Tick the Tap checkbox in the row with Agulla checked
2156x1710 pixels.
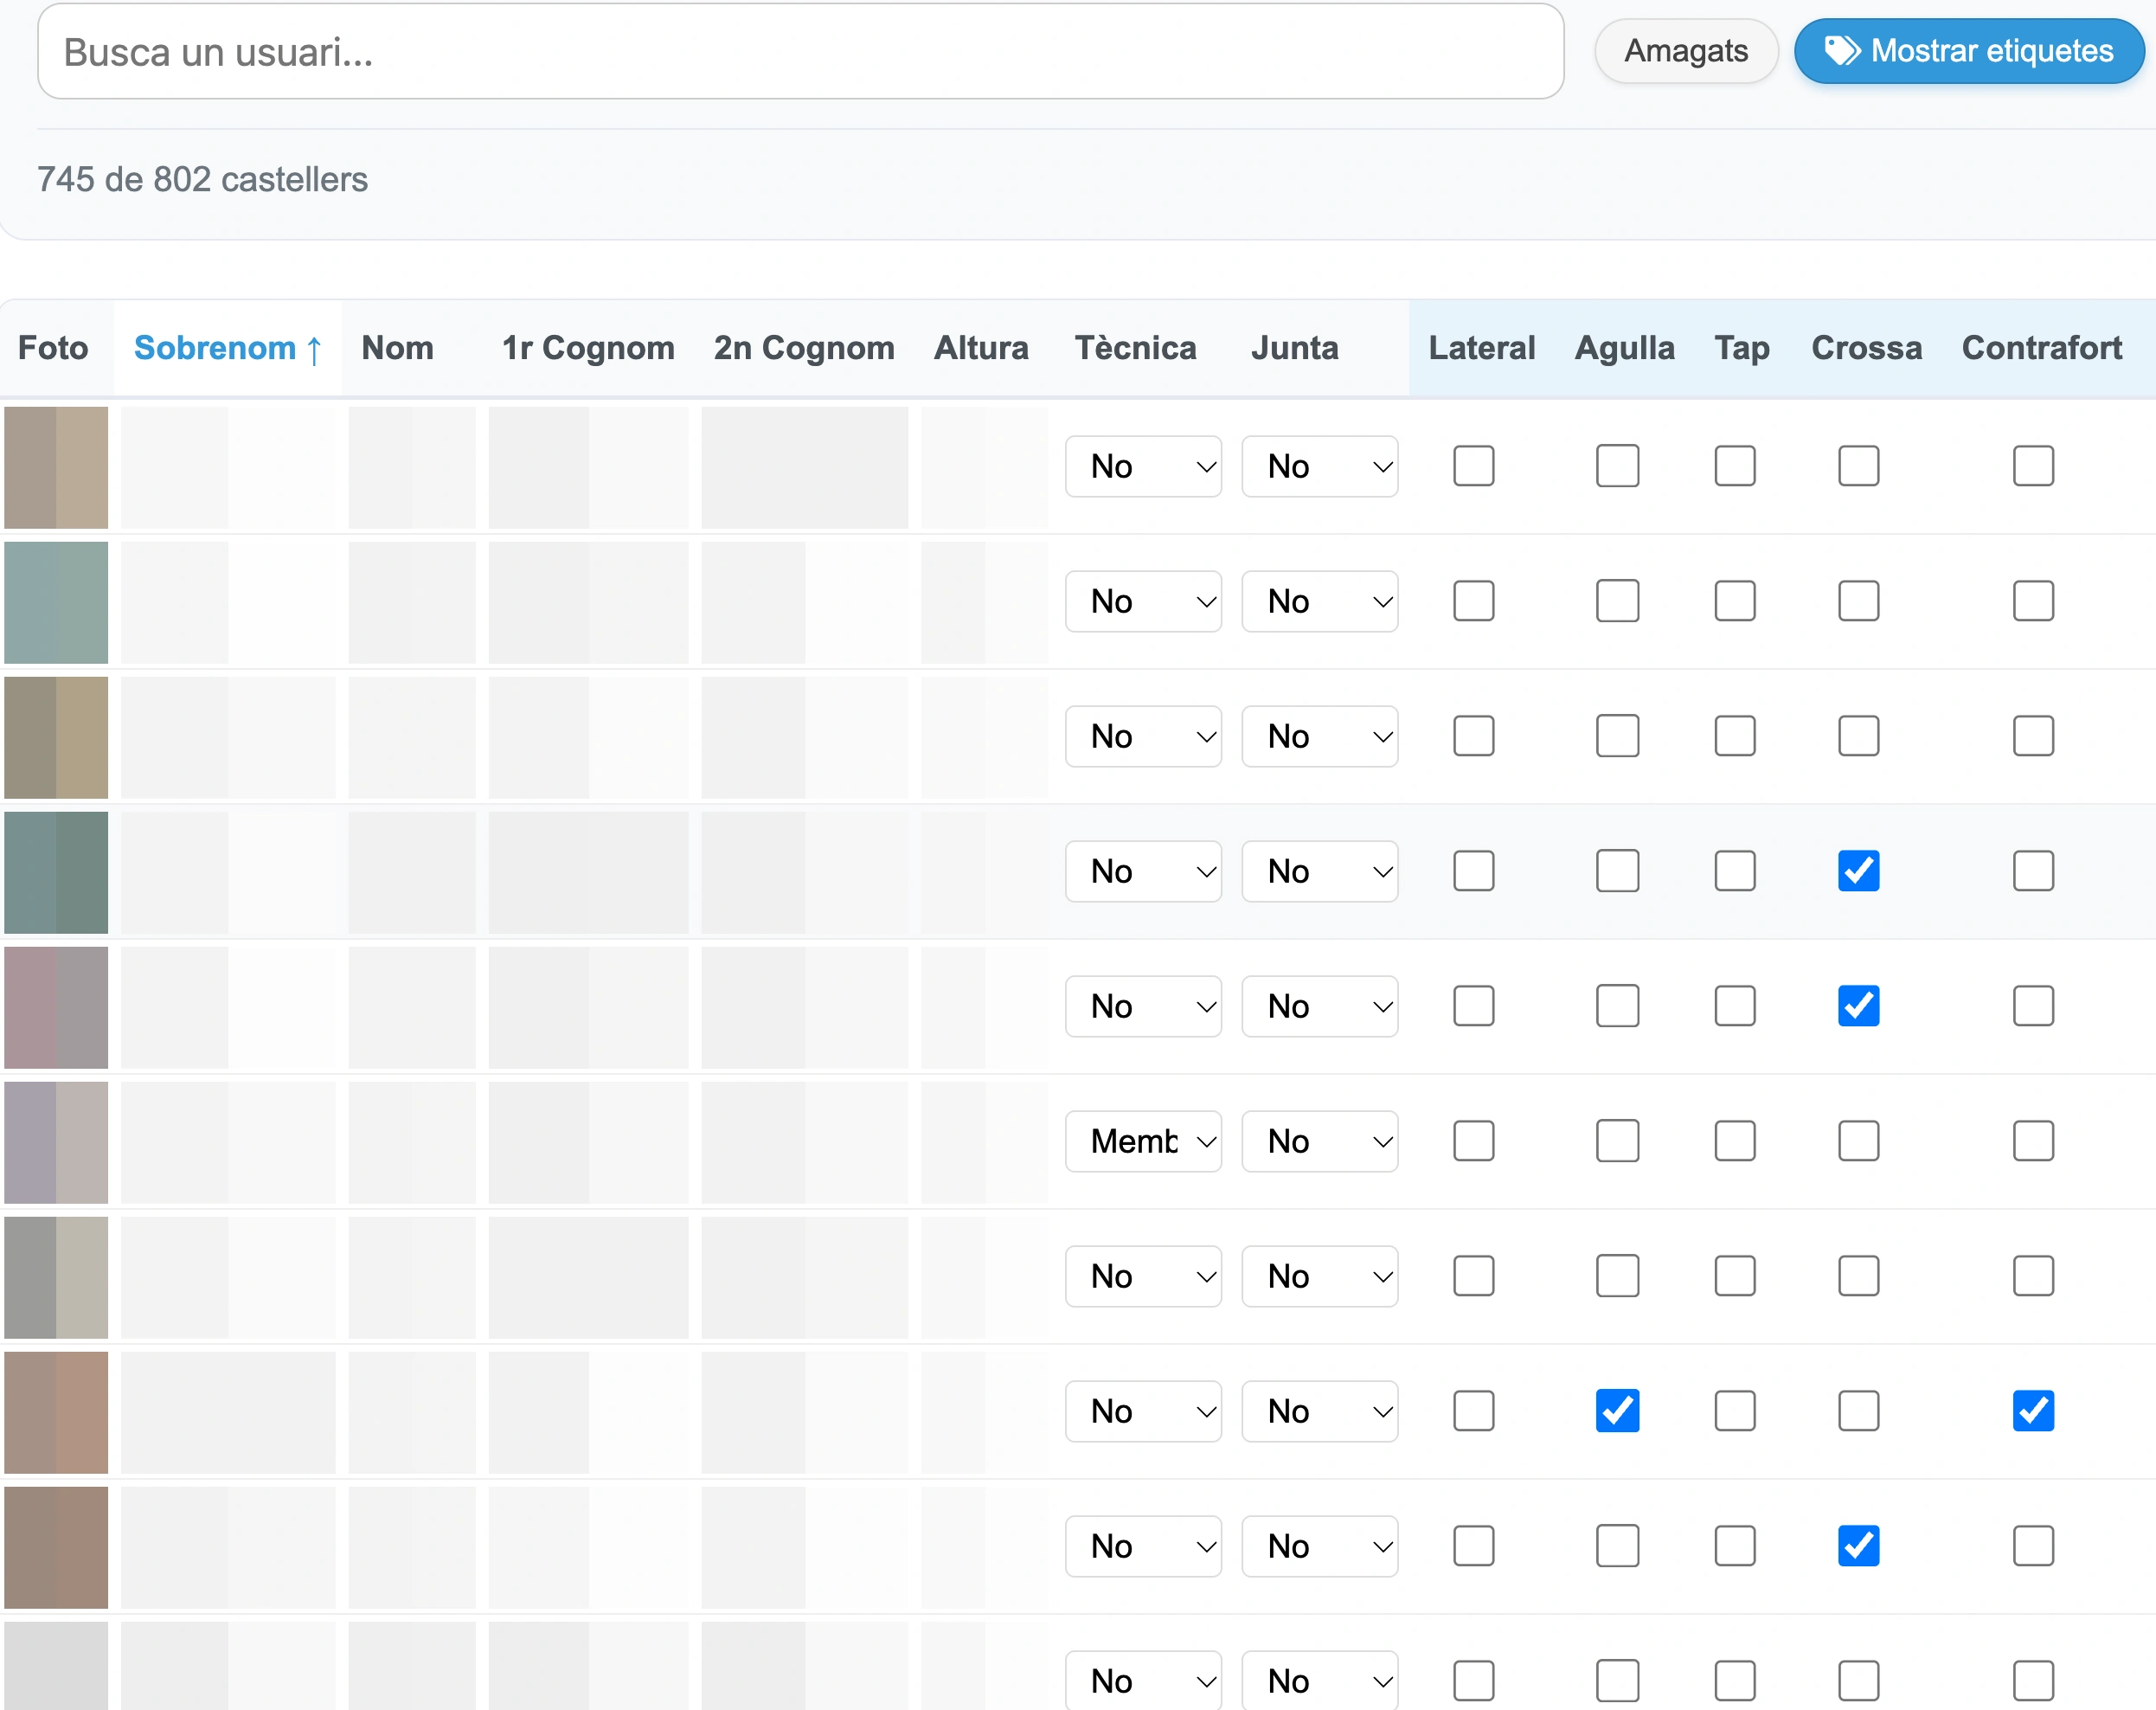point(1734,1411)
